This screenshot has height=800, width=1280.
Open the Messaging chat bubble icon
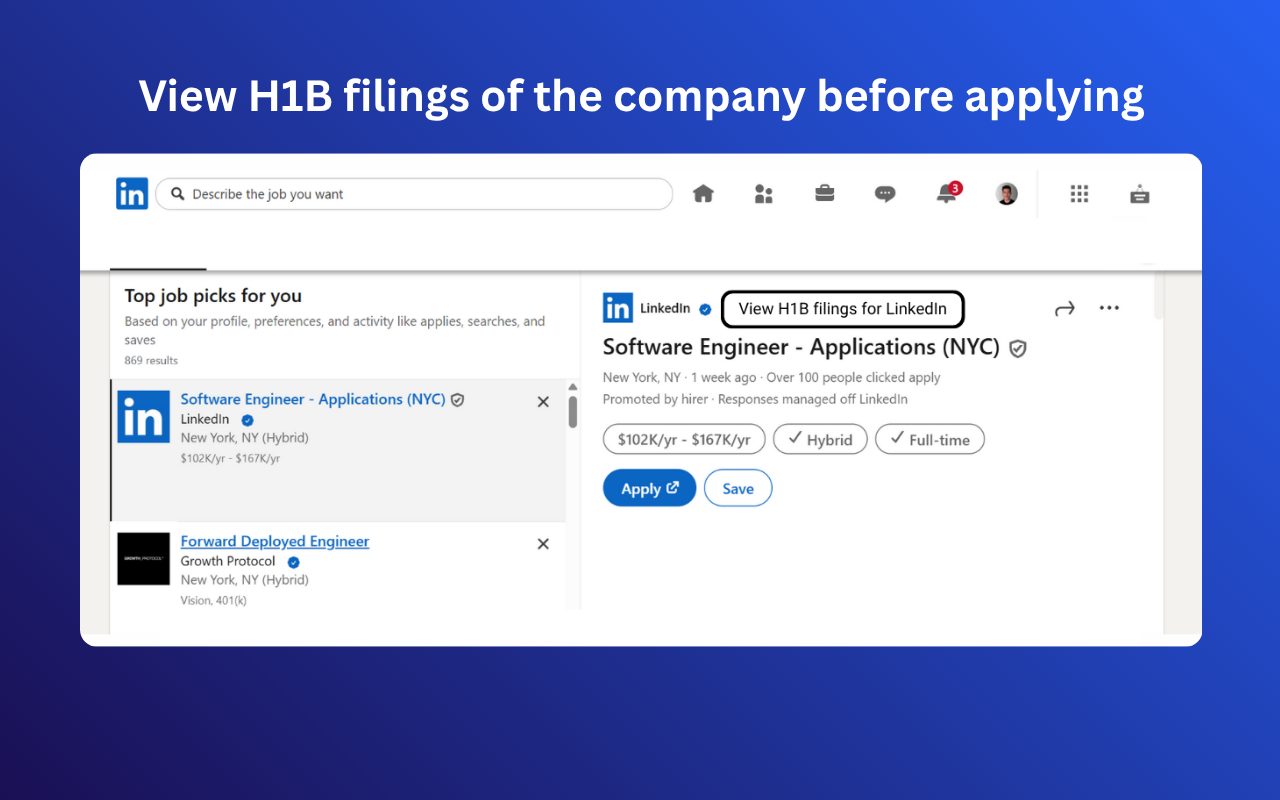click(x=885, y=194)
